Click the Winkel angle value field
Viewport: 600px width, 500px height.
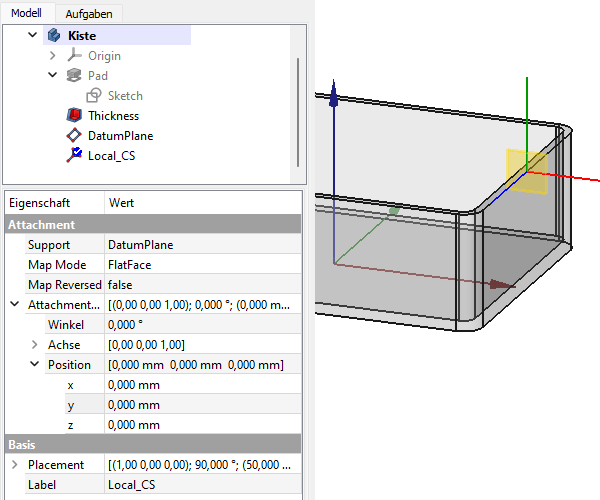pyautogui.click(x=200, y=325)
